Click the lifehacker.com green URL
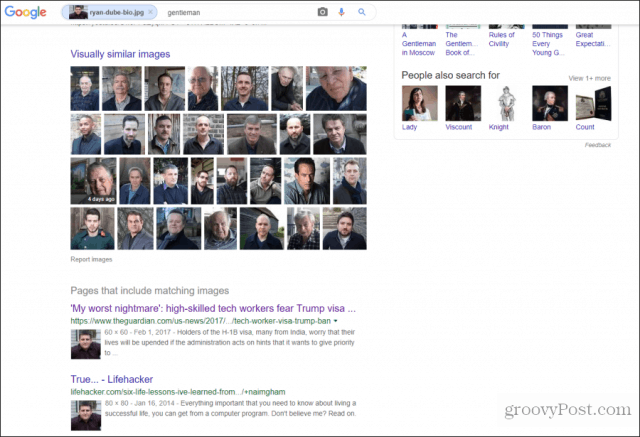This screenshot has width=640, height=437. [178, 392]
